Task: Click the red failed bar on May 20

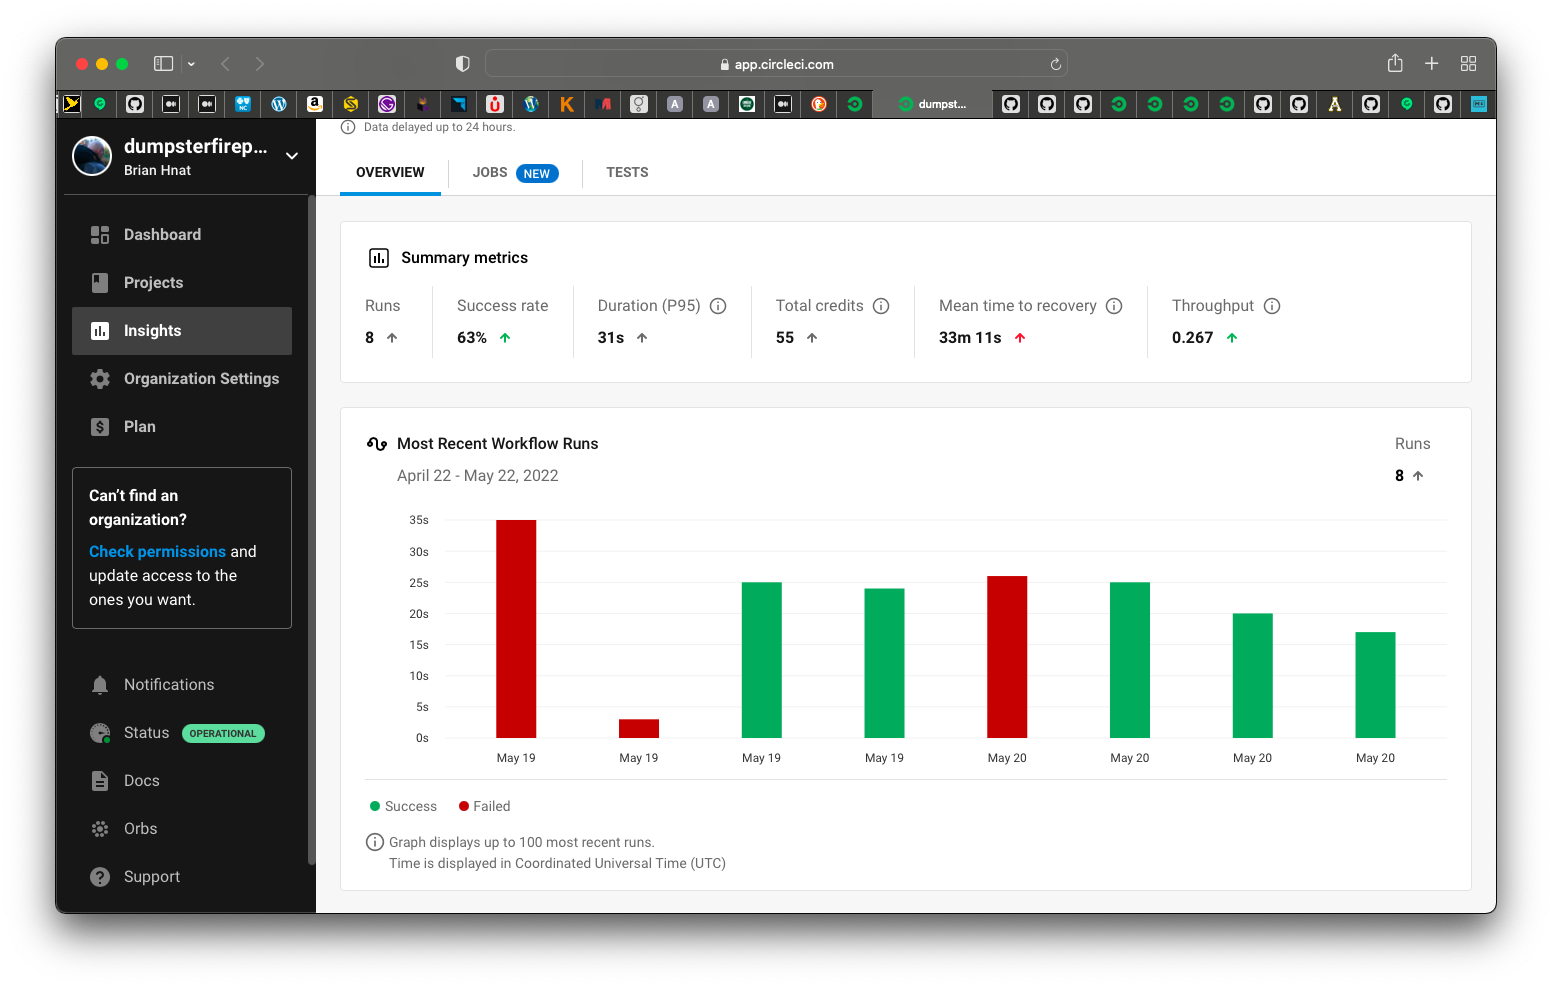Action: [1007, 657]
